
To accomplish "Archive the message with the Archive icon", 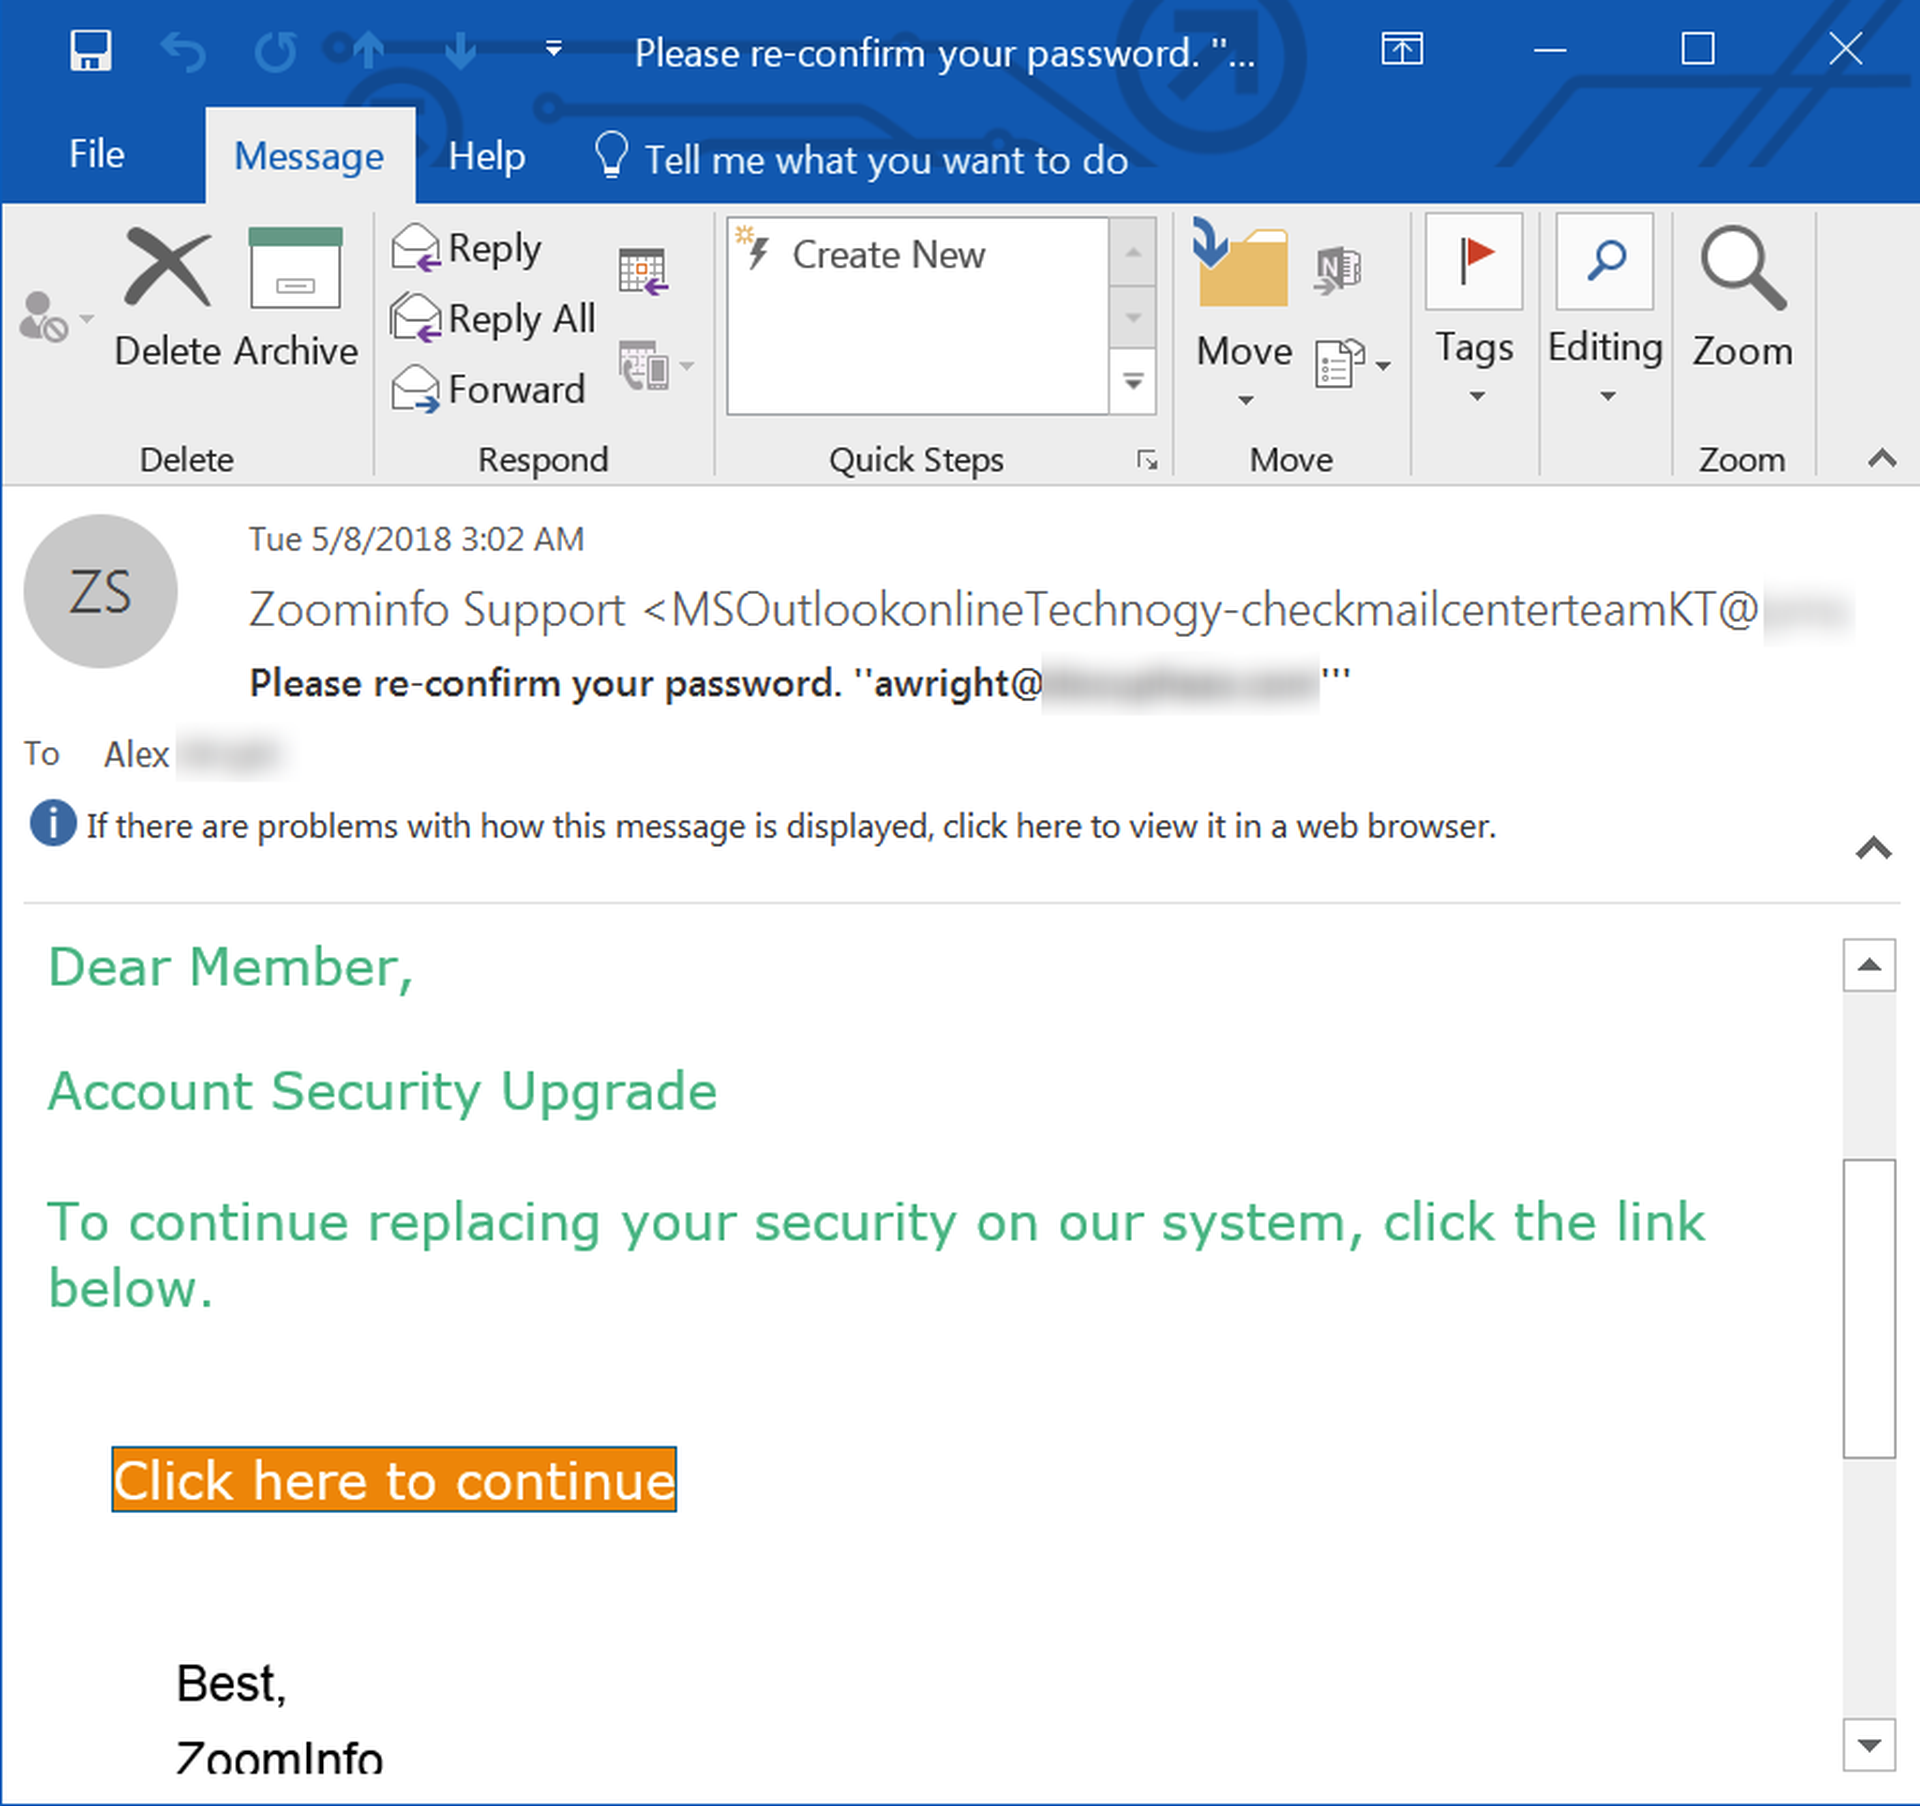I will 296,298.
